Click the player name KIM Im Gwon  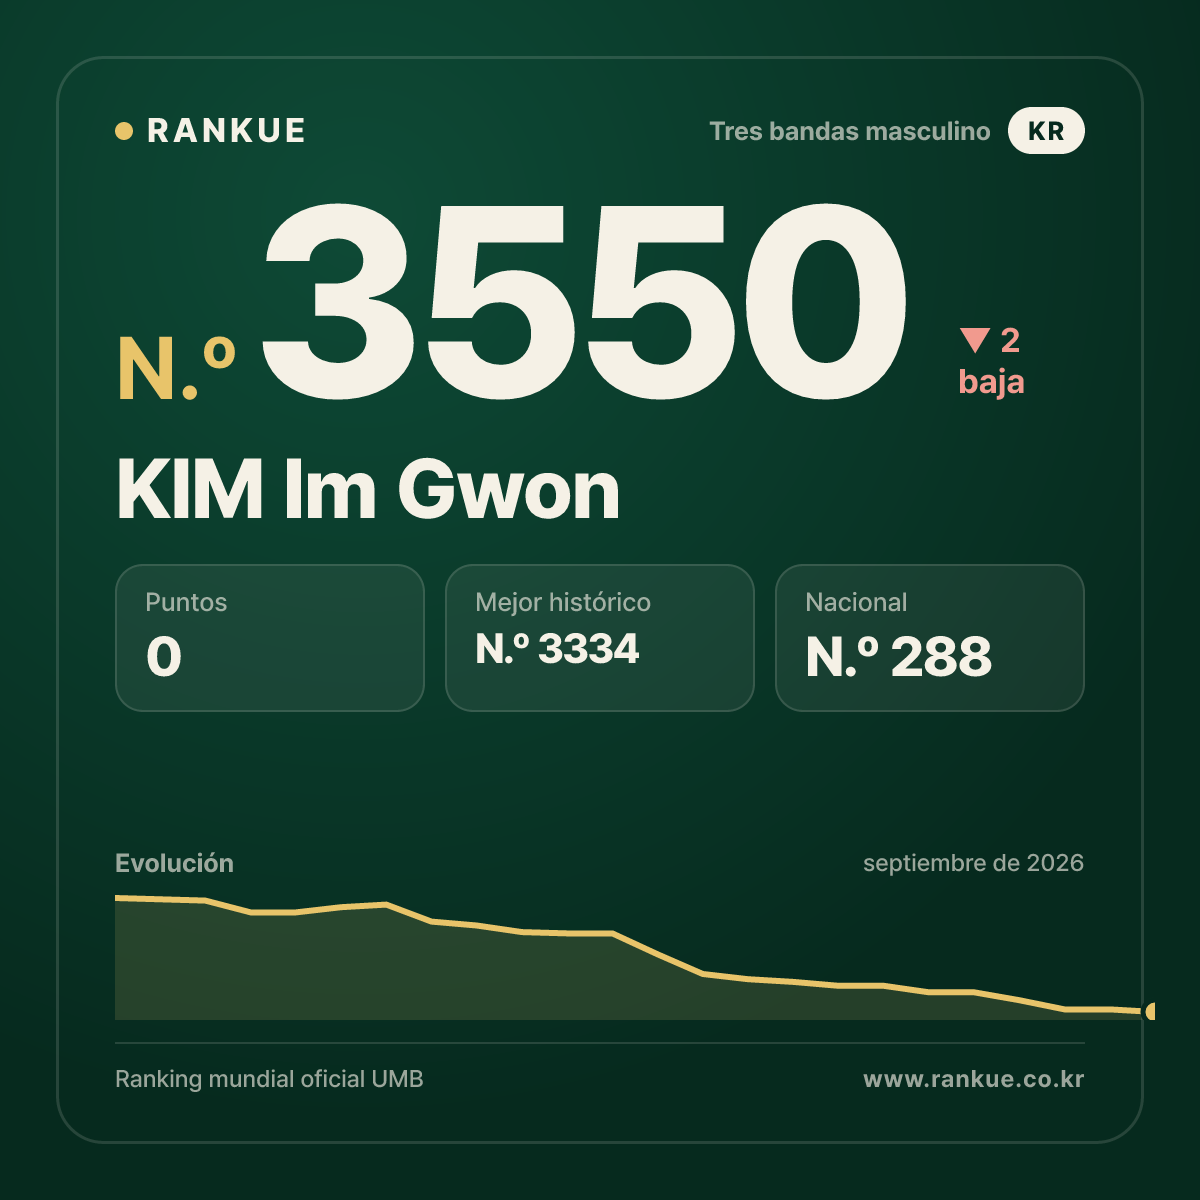368,490
